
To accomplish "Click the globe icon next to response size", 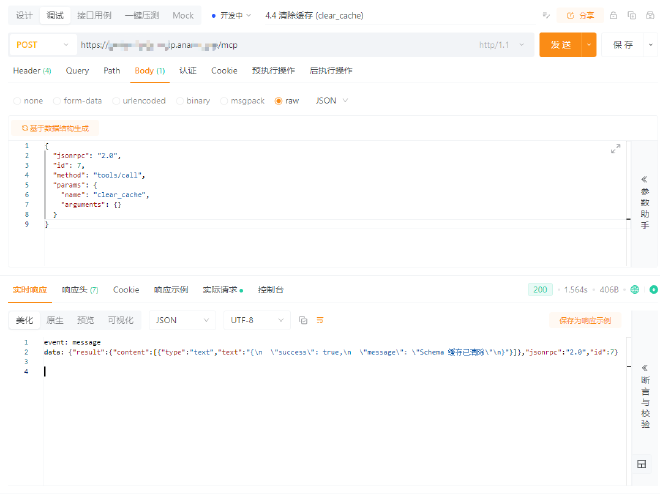I will 634,289.
